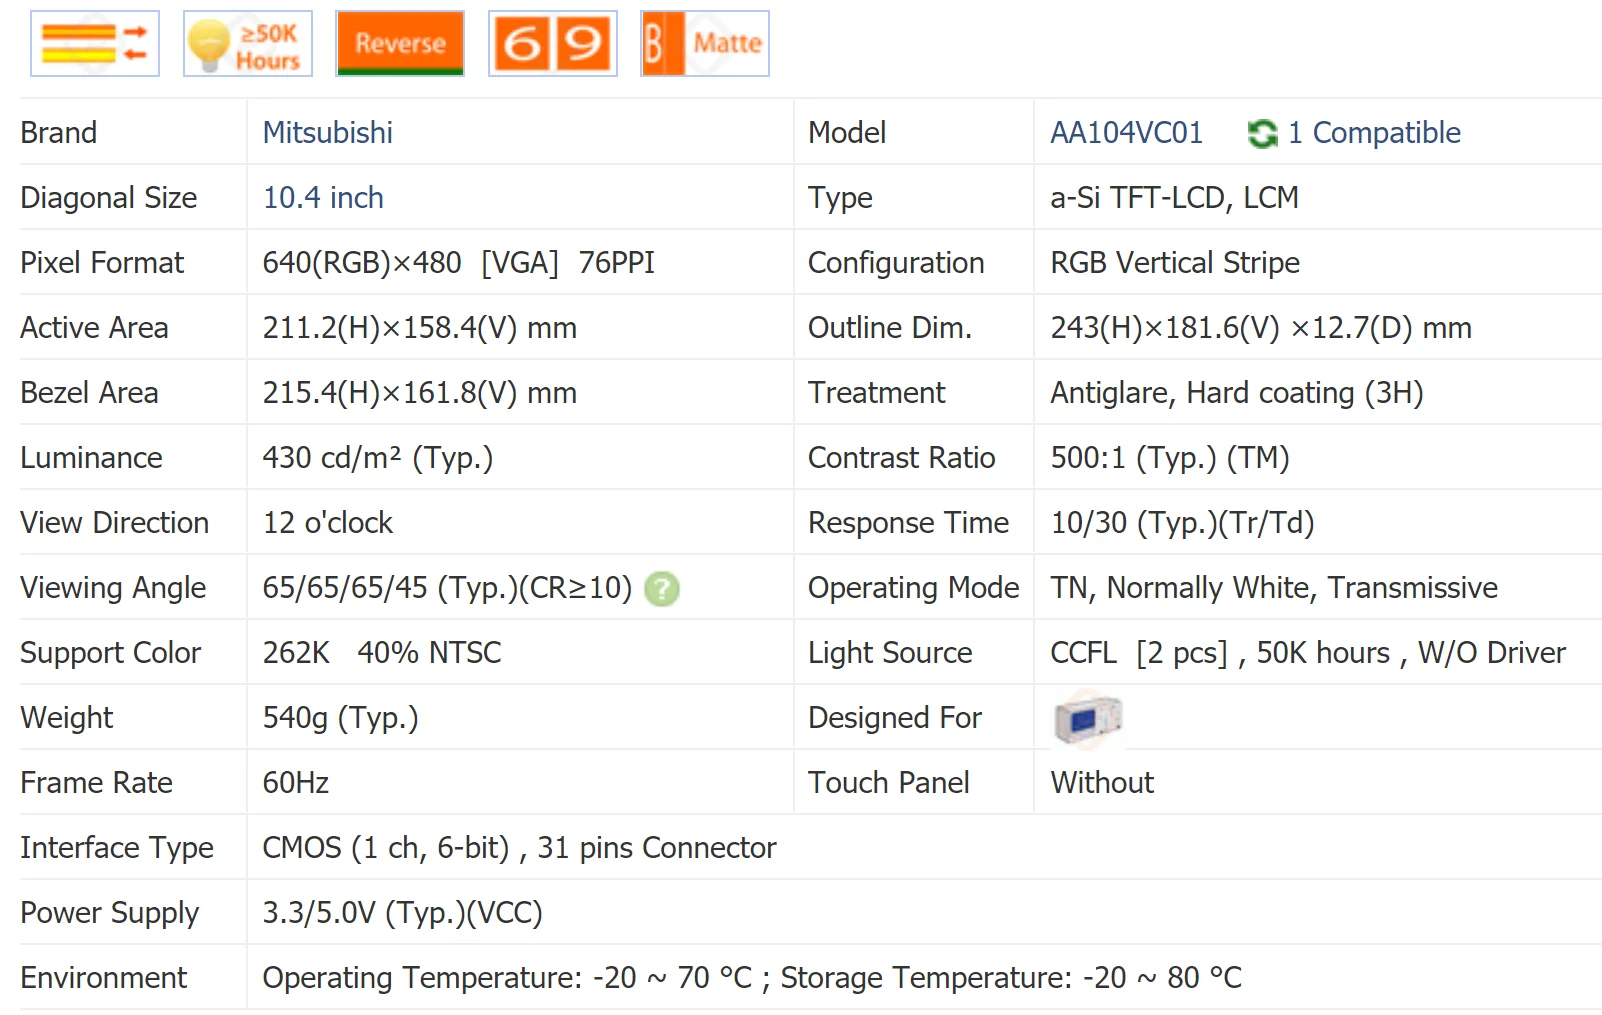Select the CCFL light source value
The width and height of the screenshot is (1602, 1015).
click(1308, 653)
